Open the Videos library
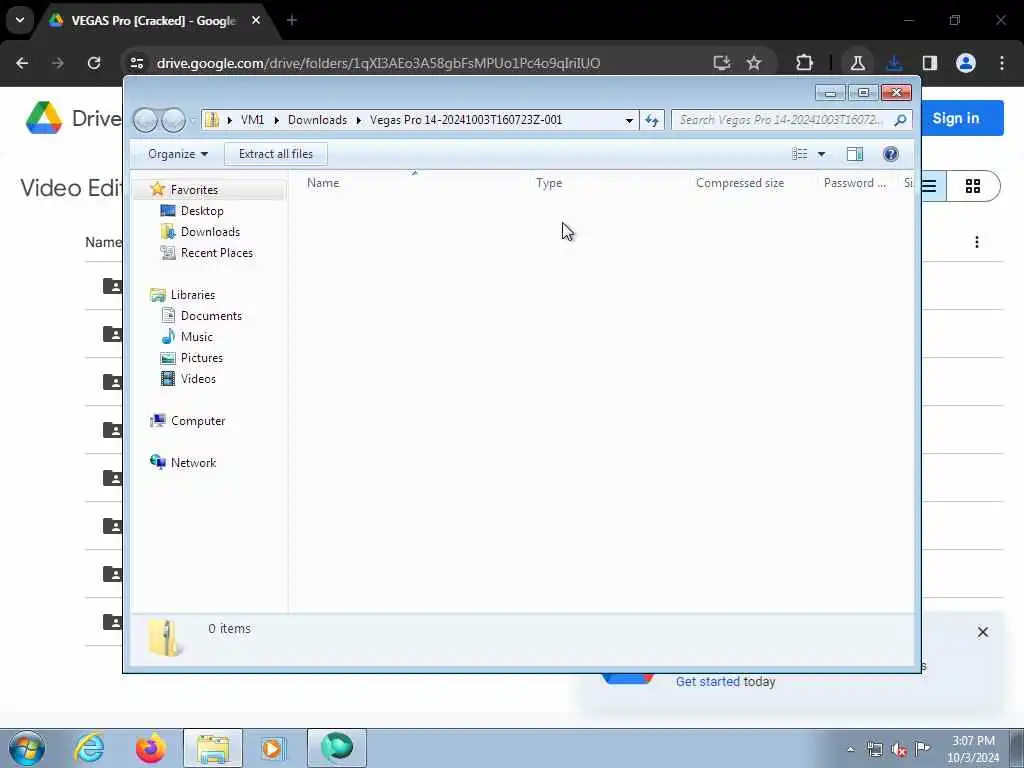The image size is (1024, 768). pos(198,379)
